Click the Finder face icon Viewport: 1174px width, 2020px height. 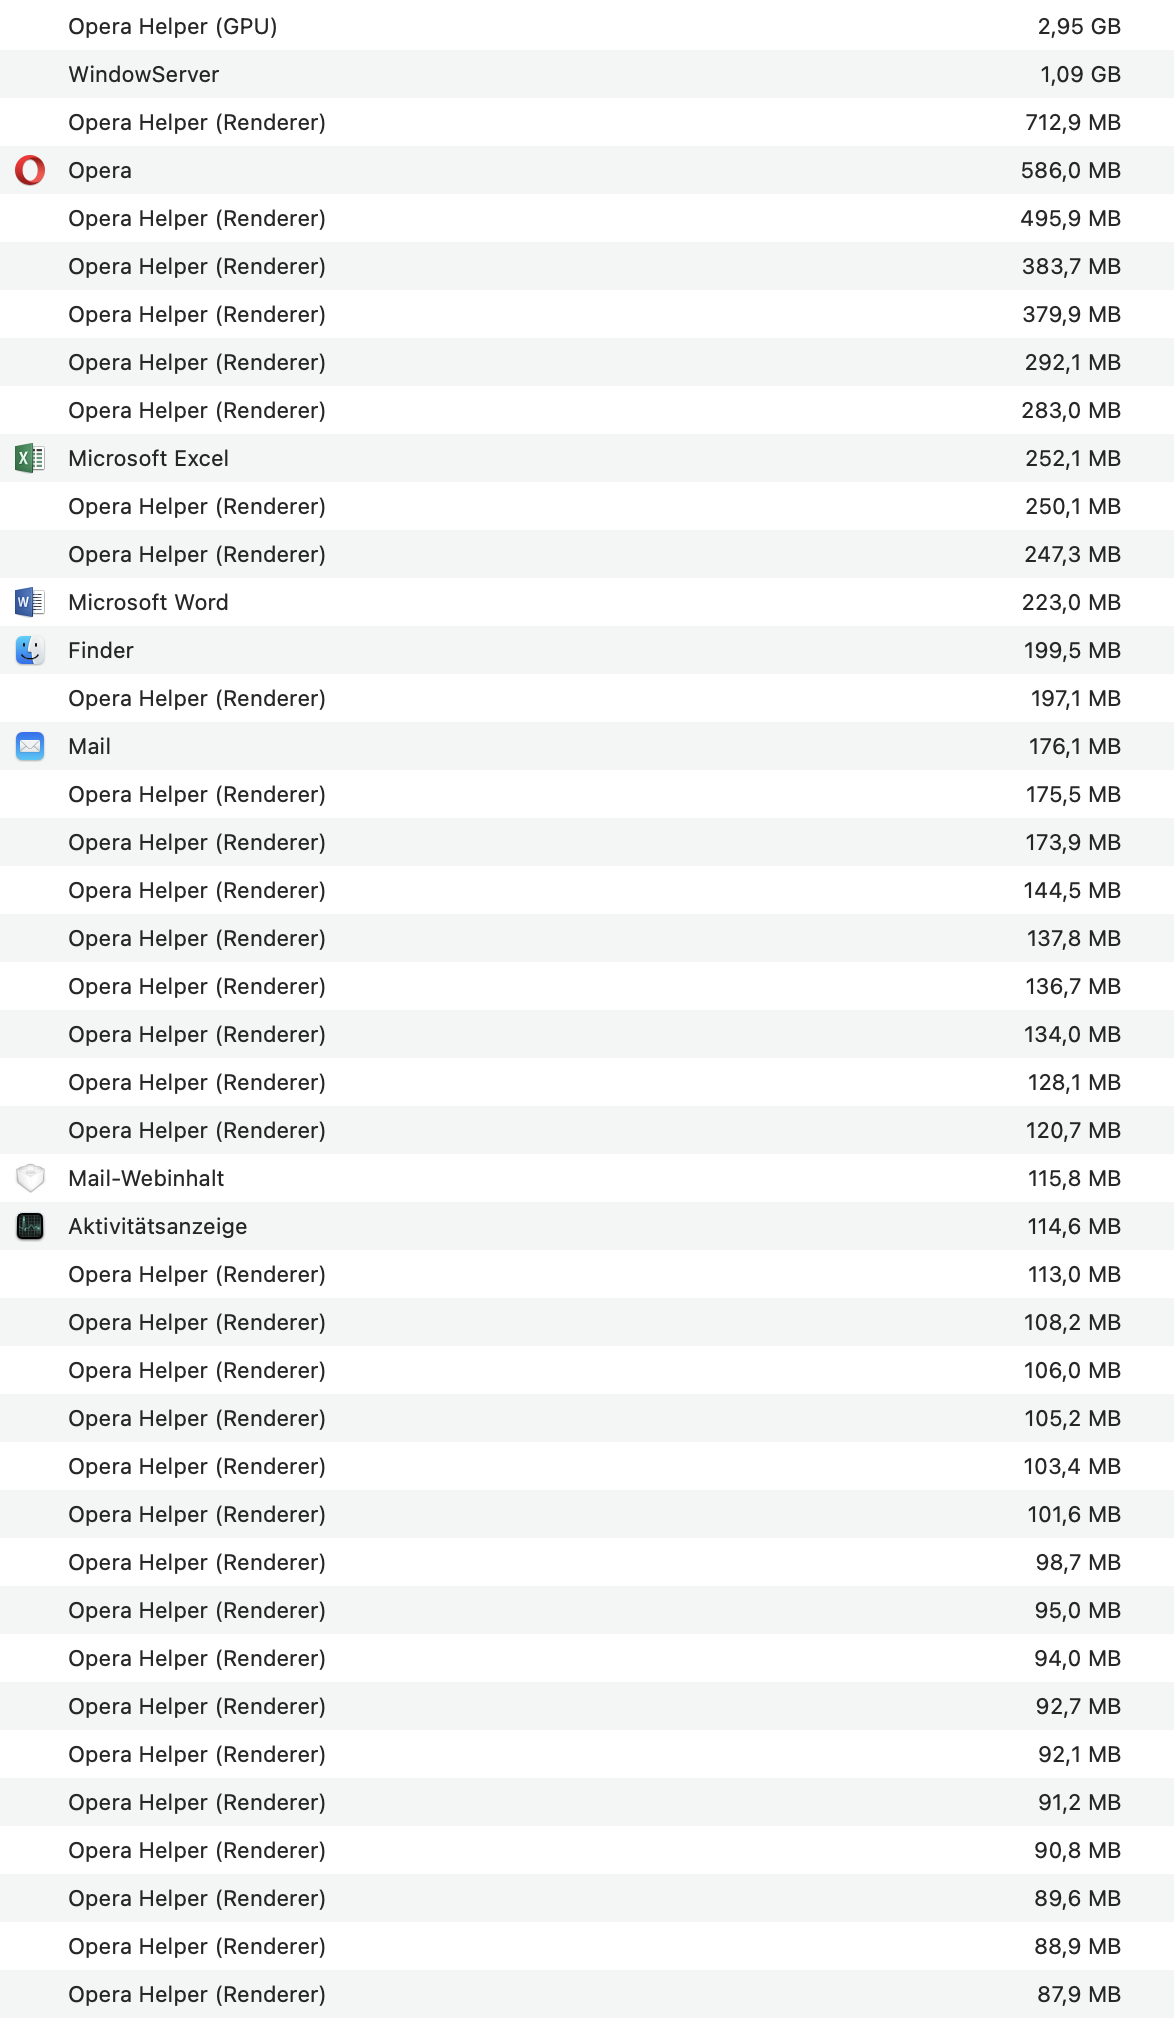click(x=30, y=650)
